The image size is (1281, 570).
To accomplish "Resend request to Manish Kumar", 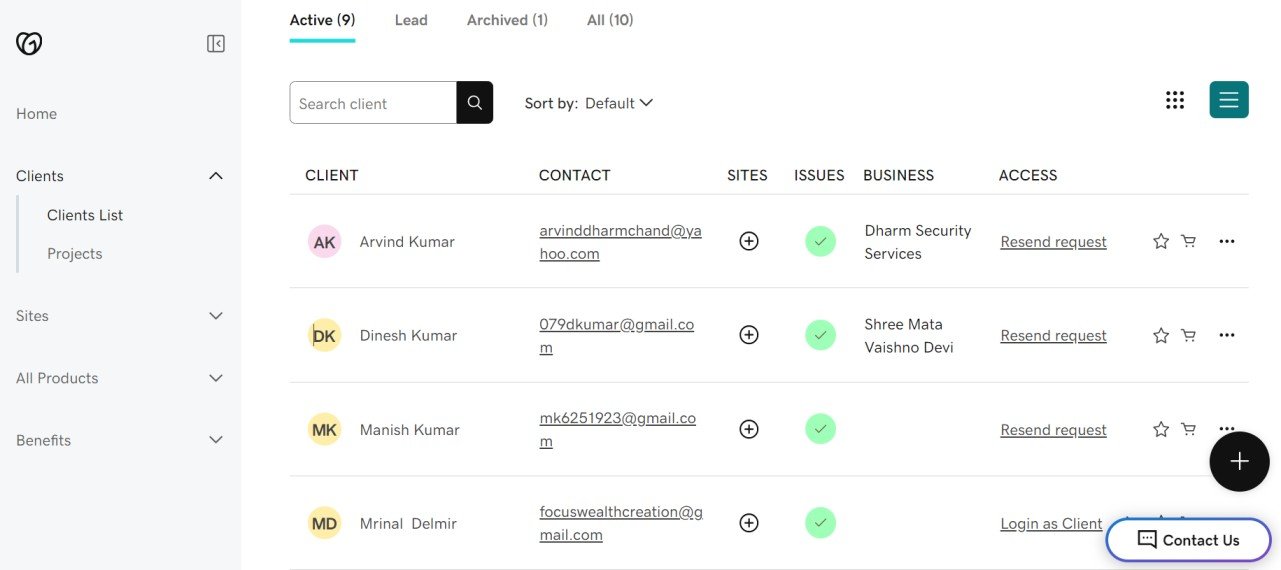I will (x=1053, y=430).
